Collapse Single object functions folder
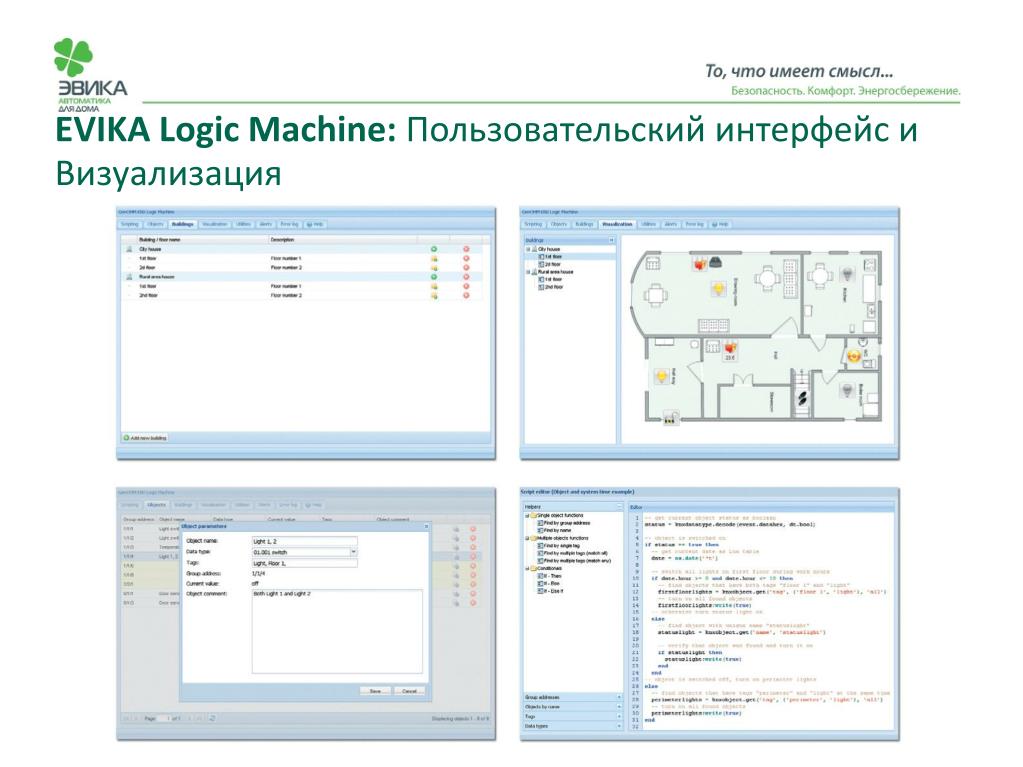Image resolution: width=1023 pixels, height=767 pixels. point(527,515)
